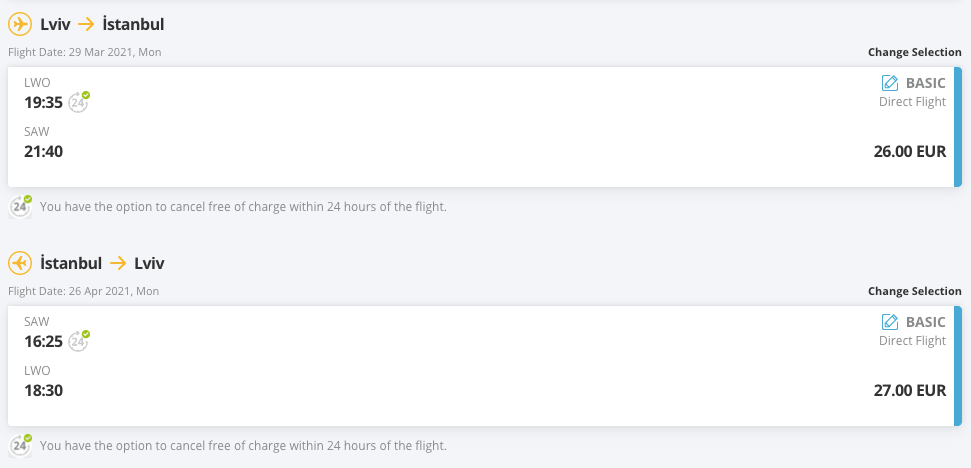Click the Flight Date 26 Apr 2021 label

click(x=84, y=291)
